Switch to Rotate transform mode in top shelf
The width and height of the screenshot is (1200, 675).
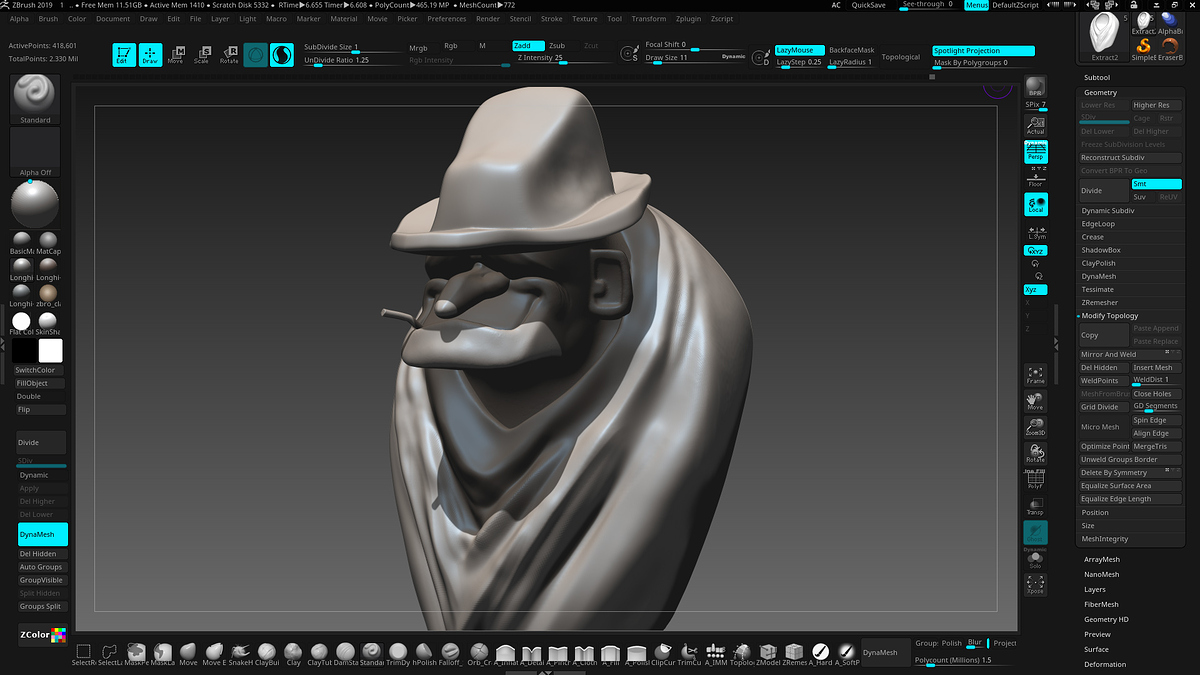tap(229, 55)
